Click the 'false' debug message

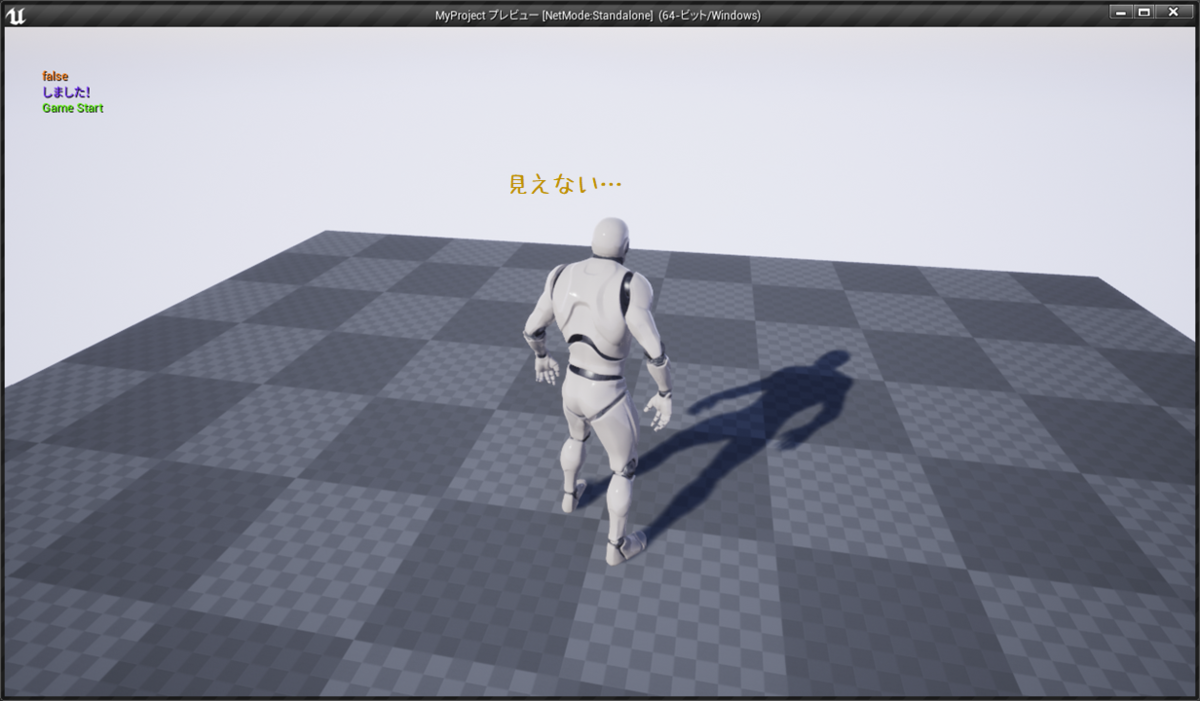55,76
